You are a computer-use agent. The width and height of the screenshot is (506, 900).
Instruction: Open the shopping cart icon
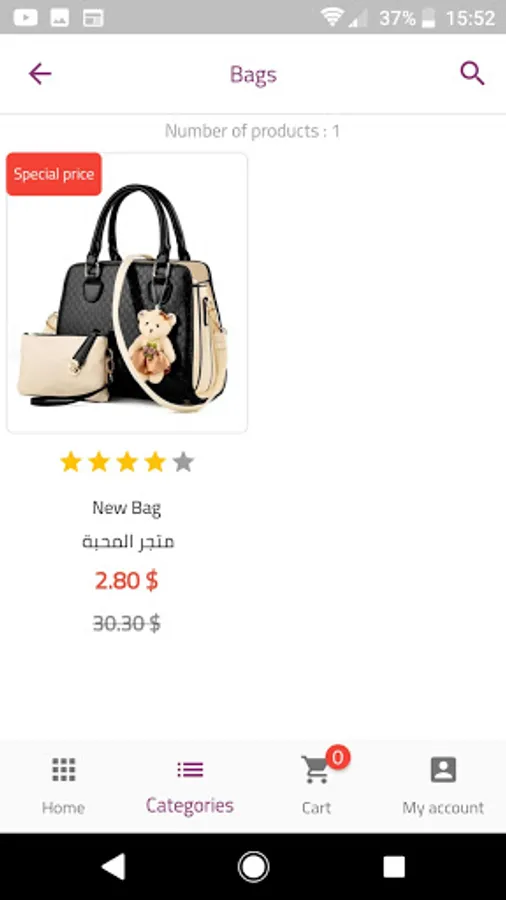tap(316, 769)
